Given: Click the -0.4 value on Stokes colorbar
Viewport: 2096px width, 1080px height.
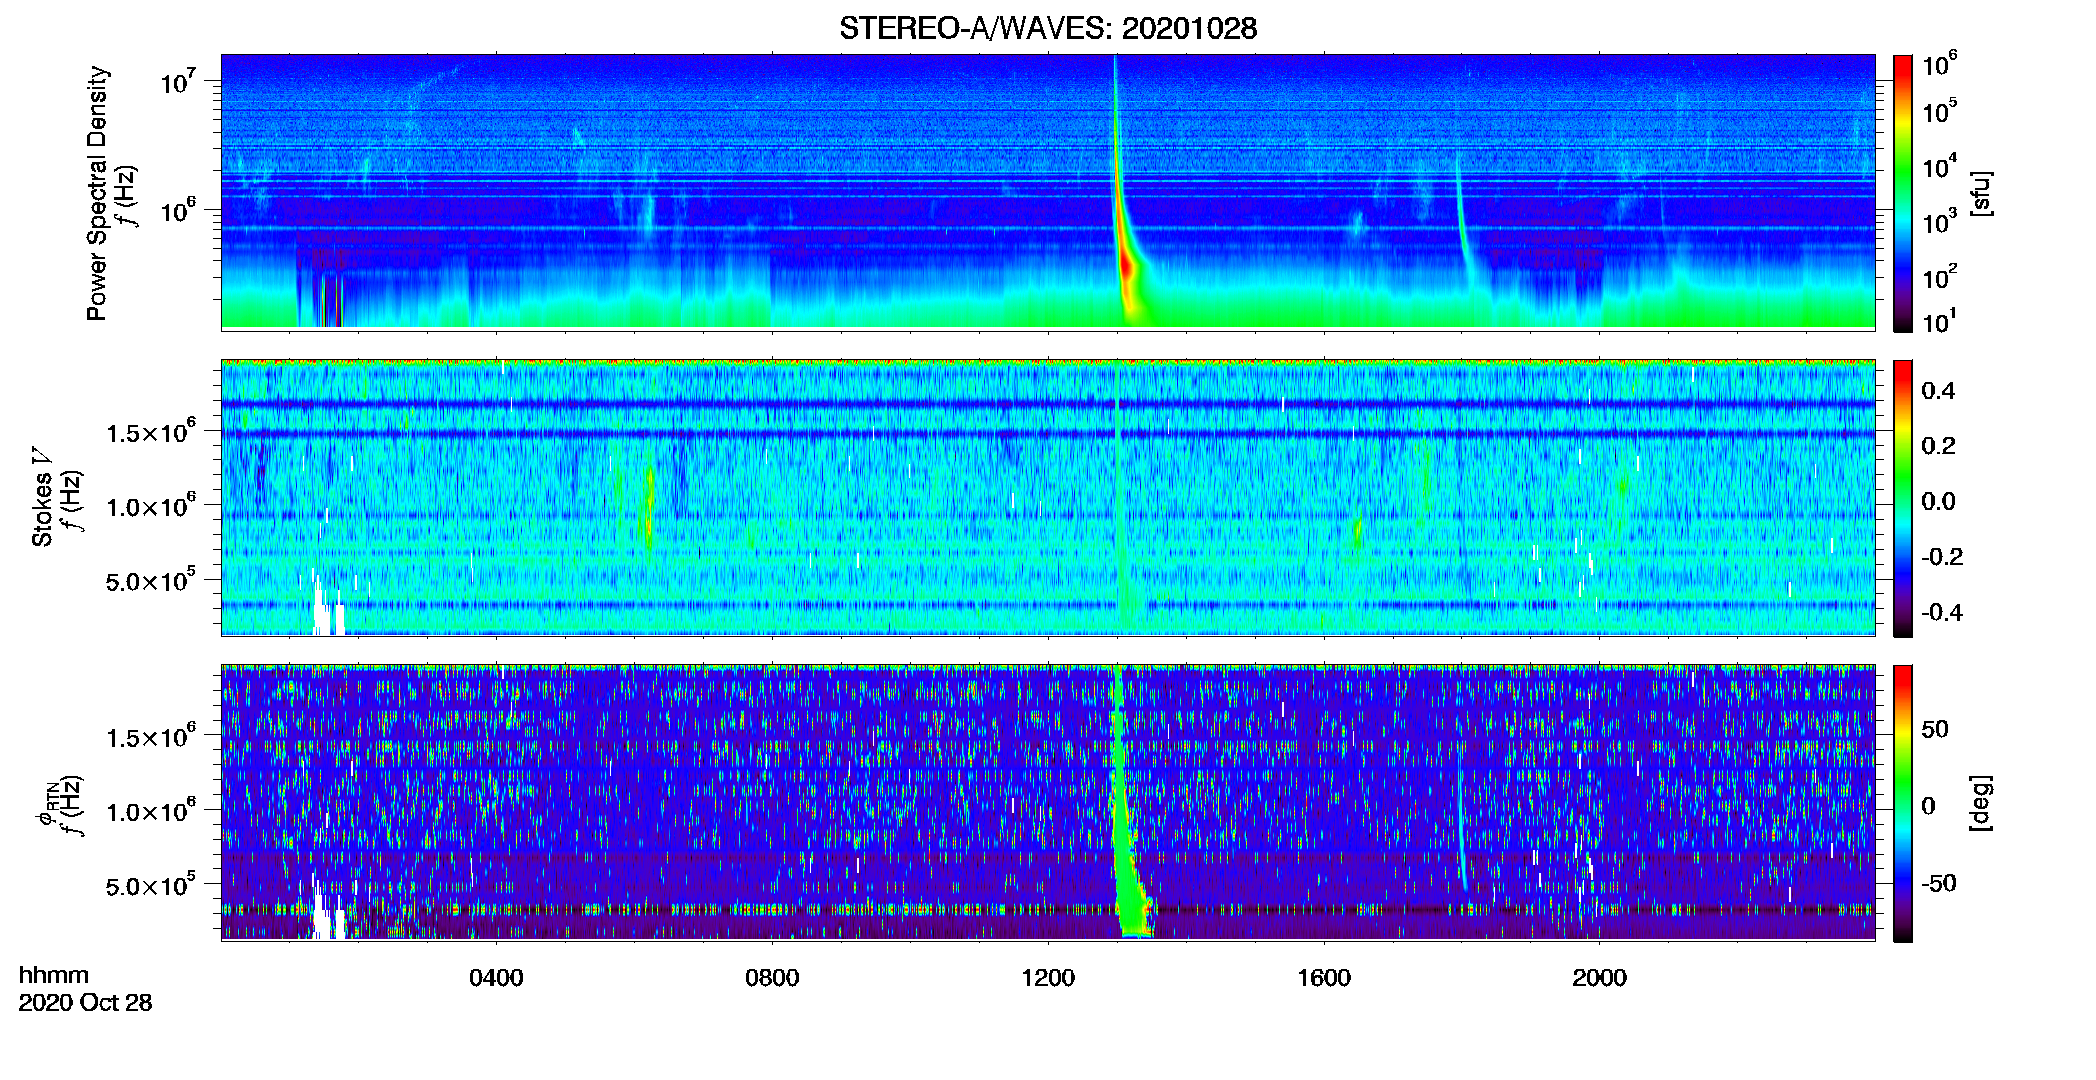Looking at the screenshot, I should click(1942, 612).
